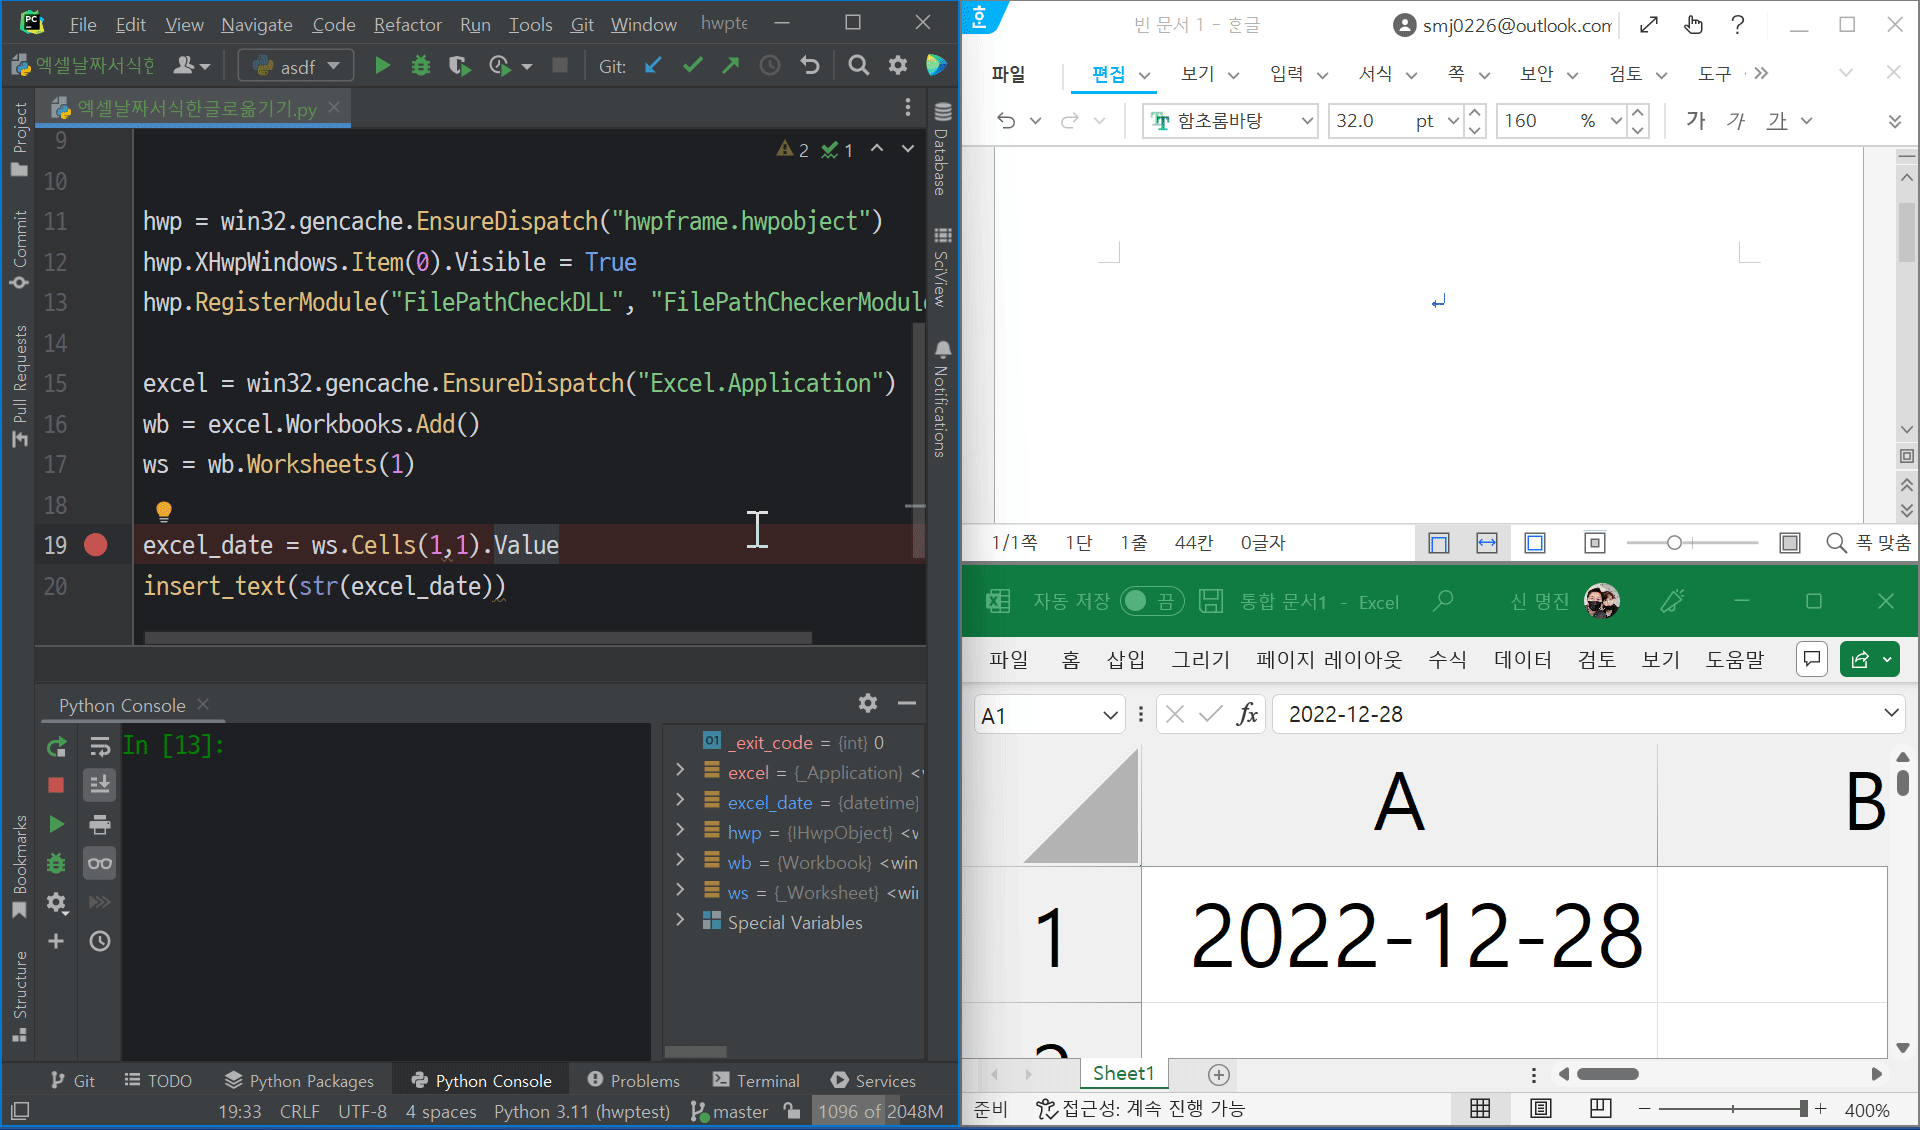The image size is (1920, 1130).
Task: Click the Debug bug icon in PyCharm toolbar
Action: [421, 66]
